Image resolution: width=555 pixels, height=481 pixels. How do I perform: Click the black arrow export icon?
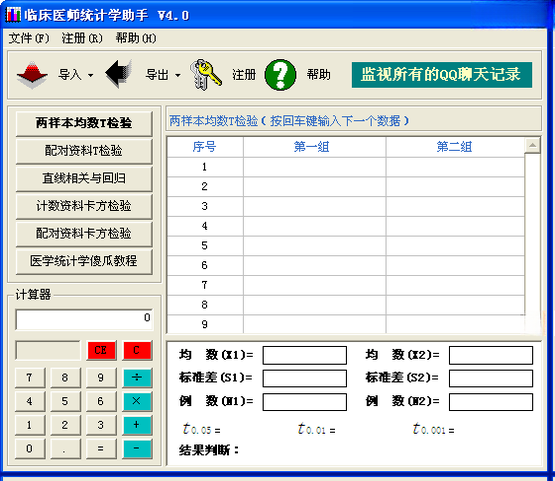119,74
